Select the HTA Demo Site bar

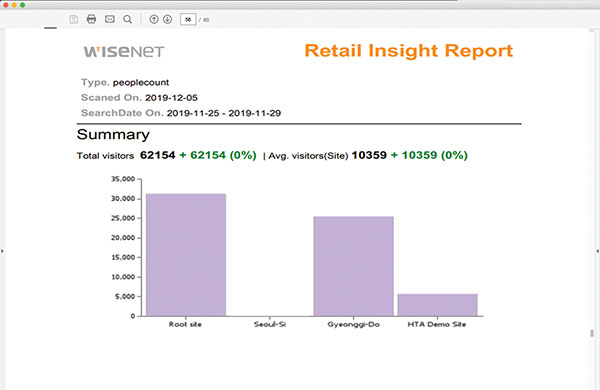point(437,305)
